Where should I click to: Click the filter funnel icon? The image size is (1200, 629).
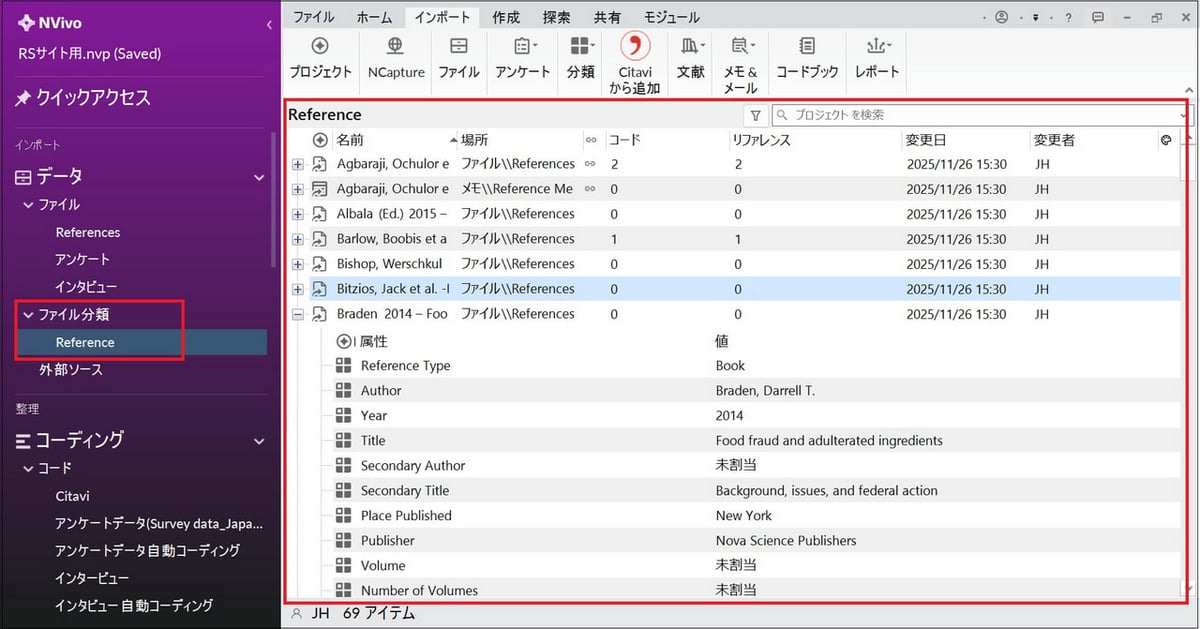pos(756,115)
